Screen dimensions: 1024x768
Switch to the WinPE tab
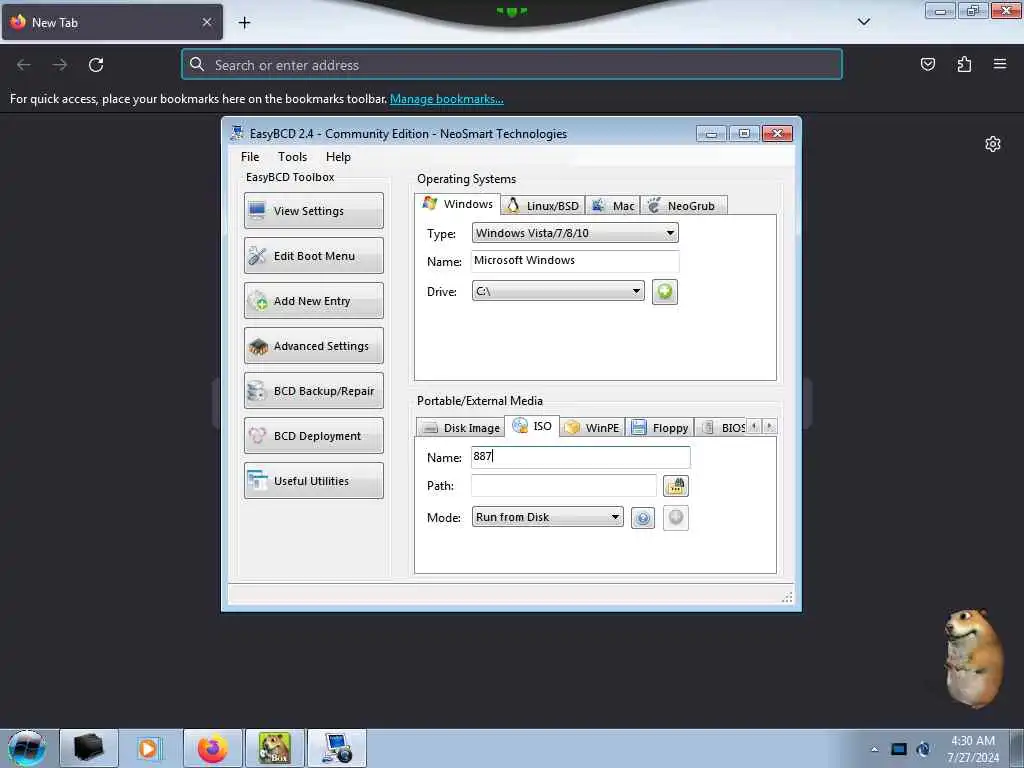tap(592, 428)
